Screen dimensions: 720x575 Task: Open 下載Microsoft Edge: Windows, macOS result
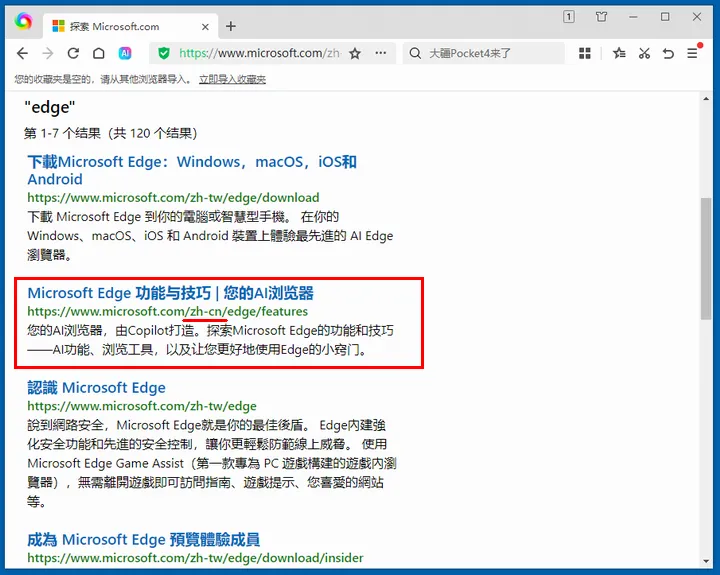tap(192, 170)
